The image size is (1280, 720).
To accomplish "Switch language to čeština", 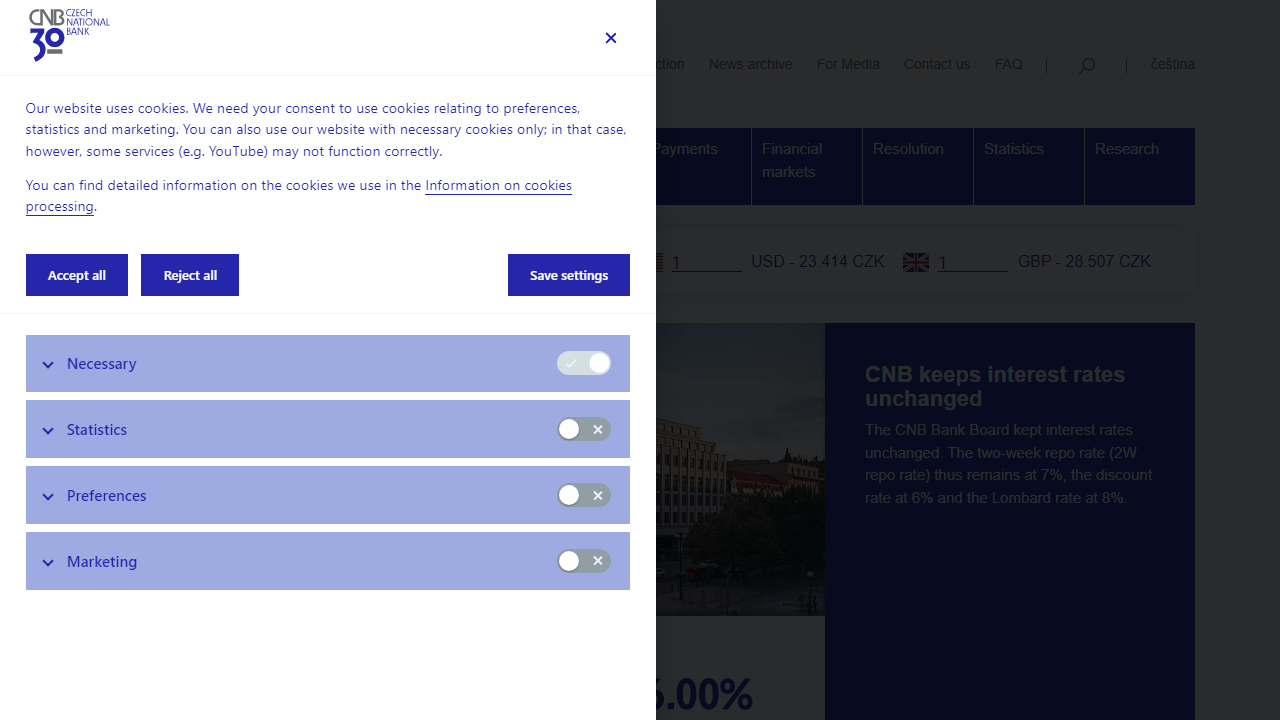I will click(x=1172, y=65).
